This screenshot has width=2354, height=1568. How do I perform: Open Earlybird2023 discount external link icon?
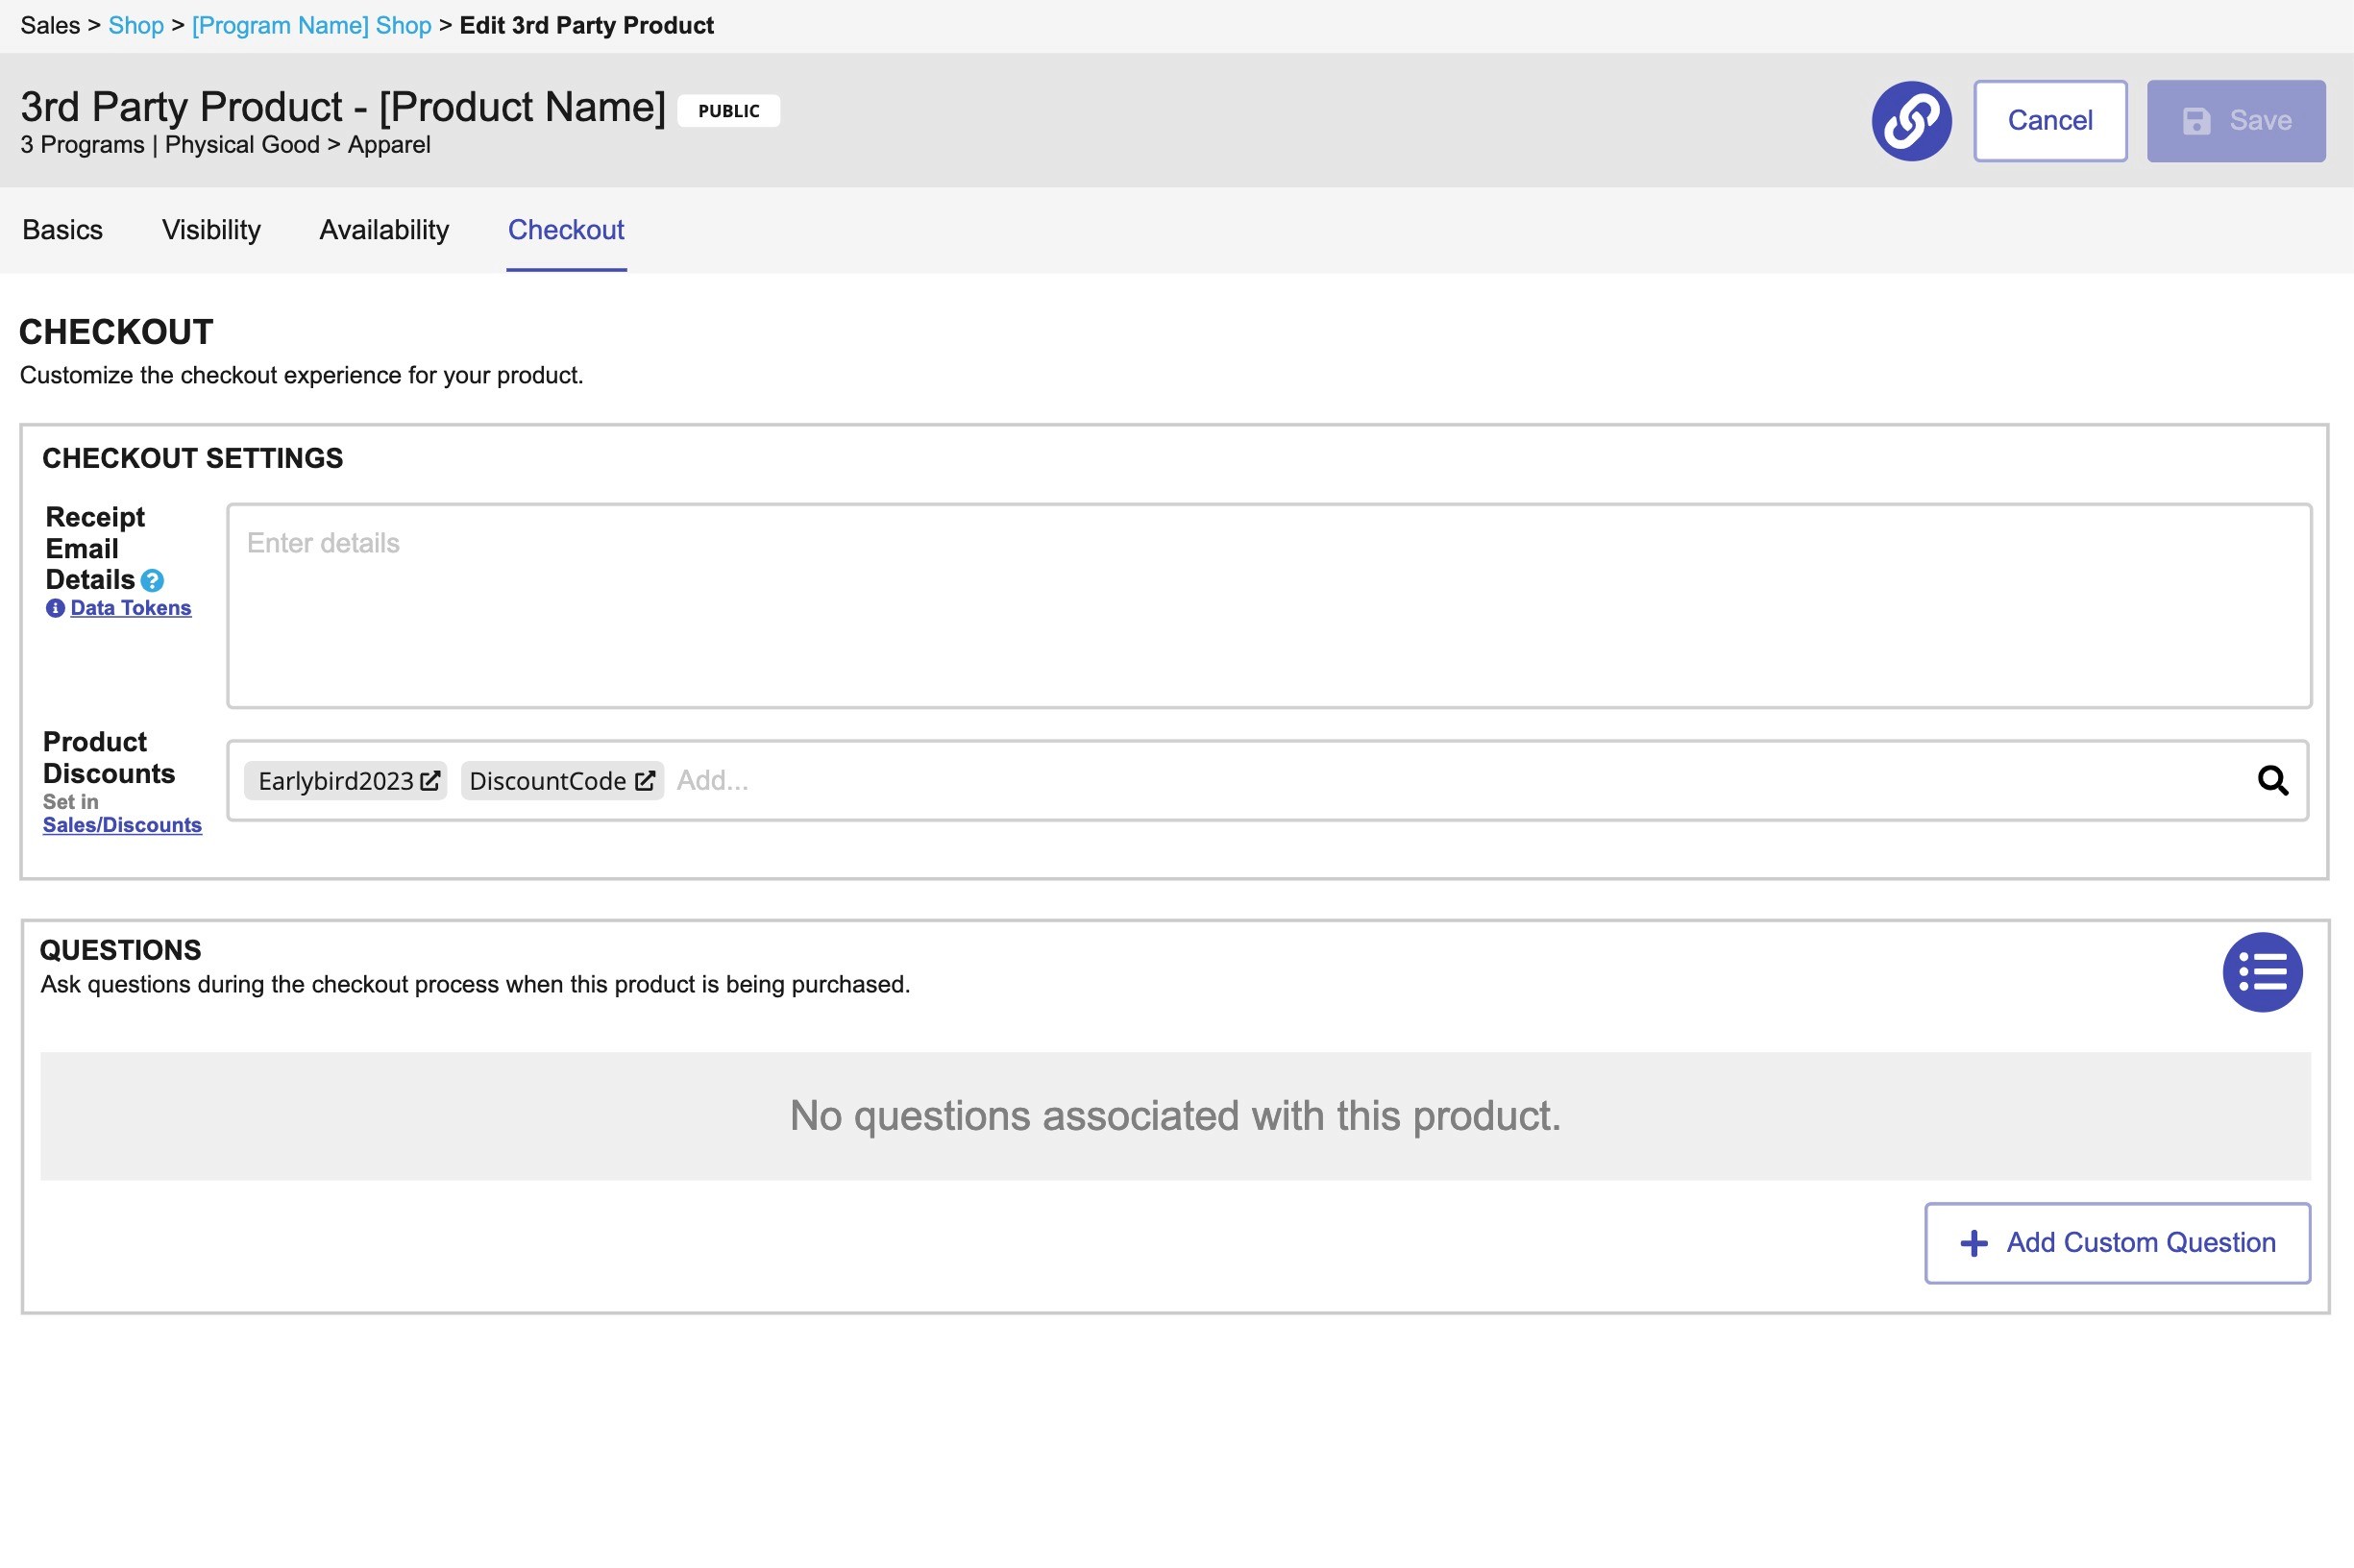(x=430, y=781)
